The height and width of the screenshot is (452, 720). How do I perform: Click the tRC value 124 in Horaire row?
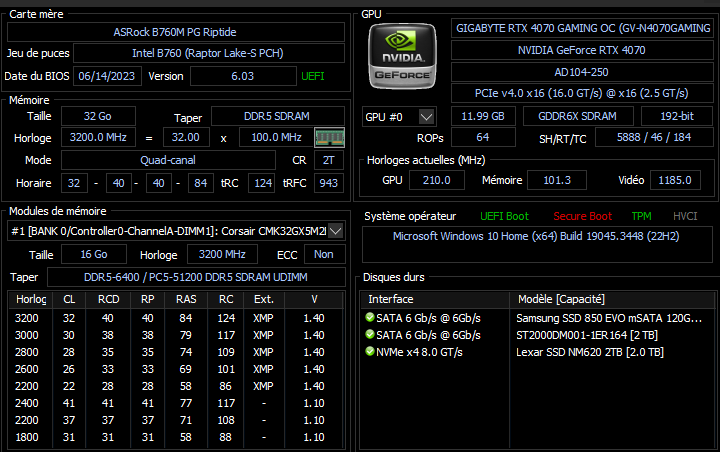coord(262,183)
